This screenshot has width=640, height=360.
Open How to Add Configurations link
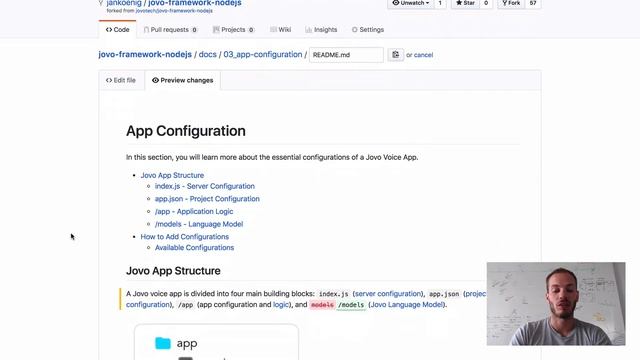point(184,237)
